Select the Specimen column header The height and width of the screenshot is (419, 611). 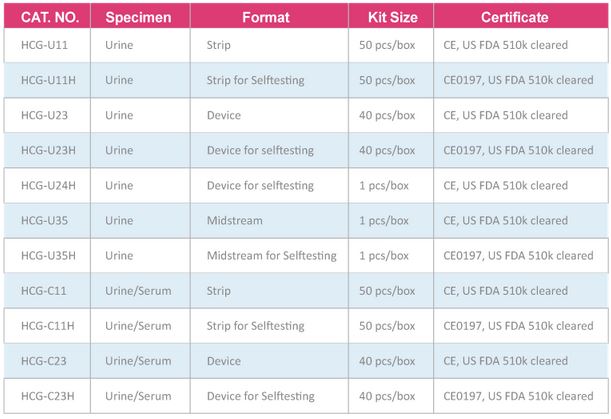[138, 17]
